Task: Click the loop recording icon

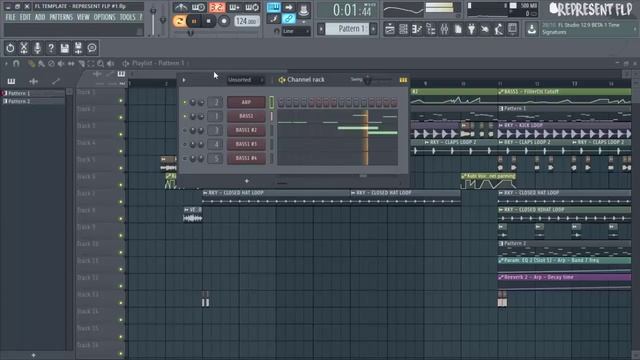Action: [252, 7]
